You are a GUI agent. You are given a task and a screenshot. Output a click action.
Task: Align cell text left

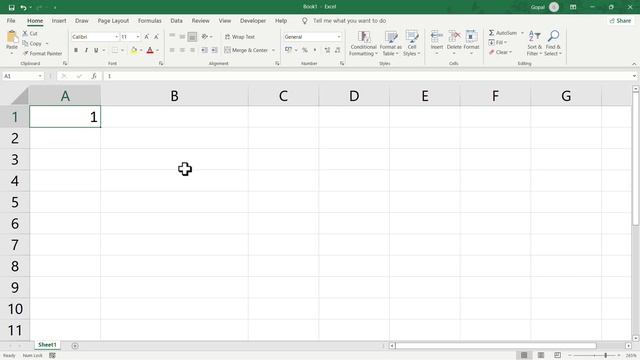pos(172,50)
